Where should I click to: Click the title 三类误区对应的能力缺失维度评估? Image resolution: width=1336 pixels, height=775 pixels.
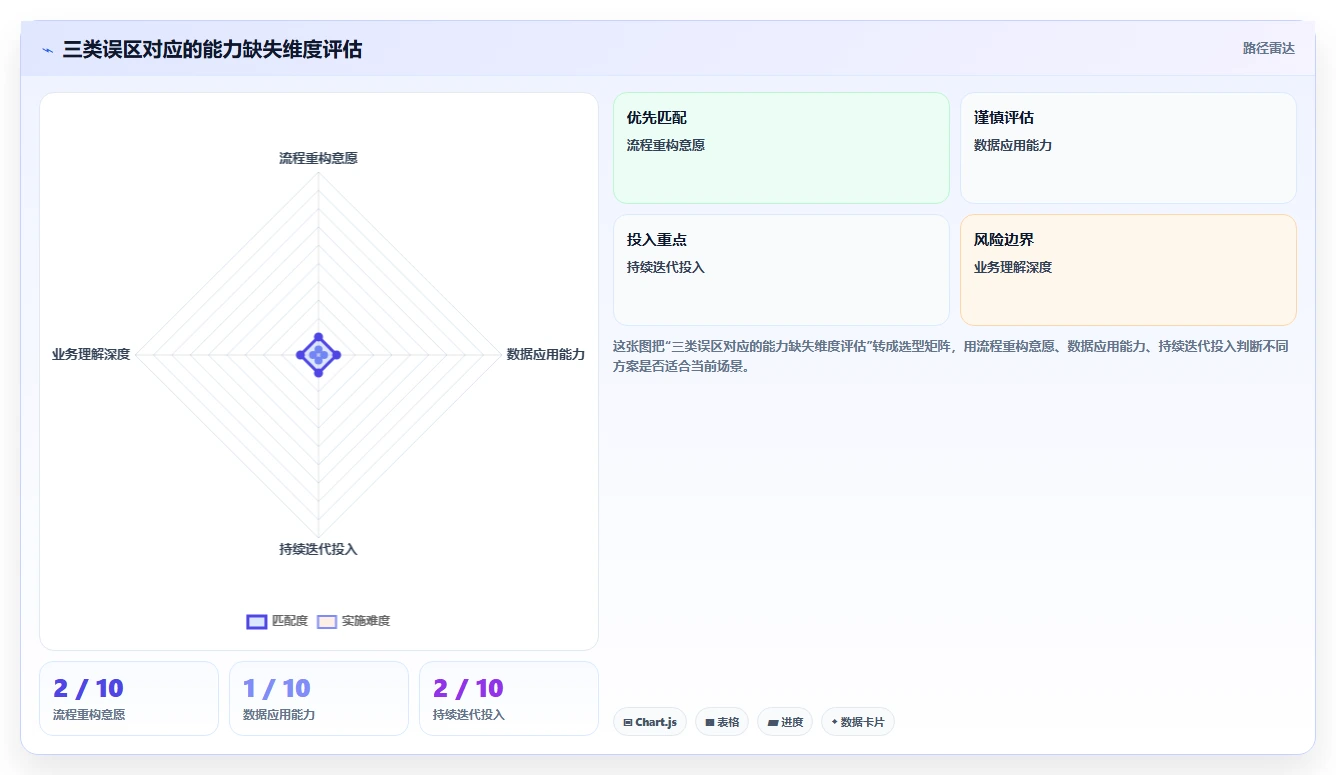coord(212,49)
